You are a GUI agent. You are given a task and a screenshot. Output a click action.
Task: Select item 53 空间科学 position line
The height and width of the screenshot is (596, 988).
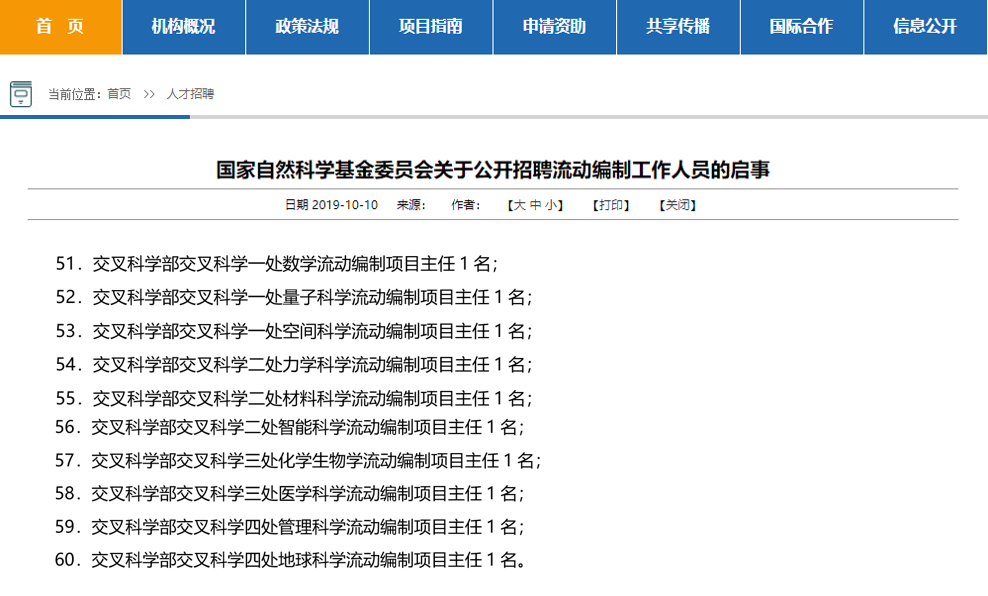[x=294, y=331]
